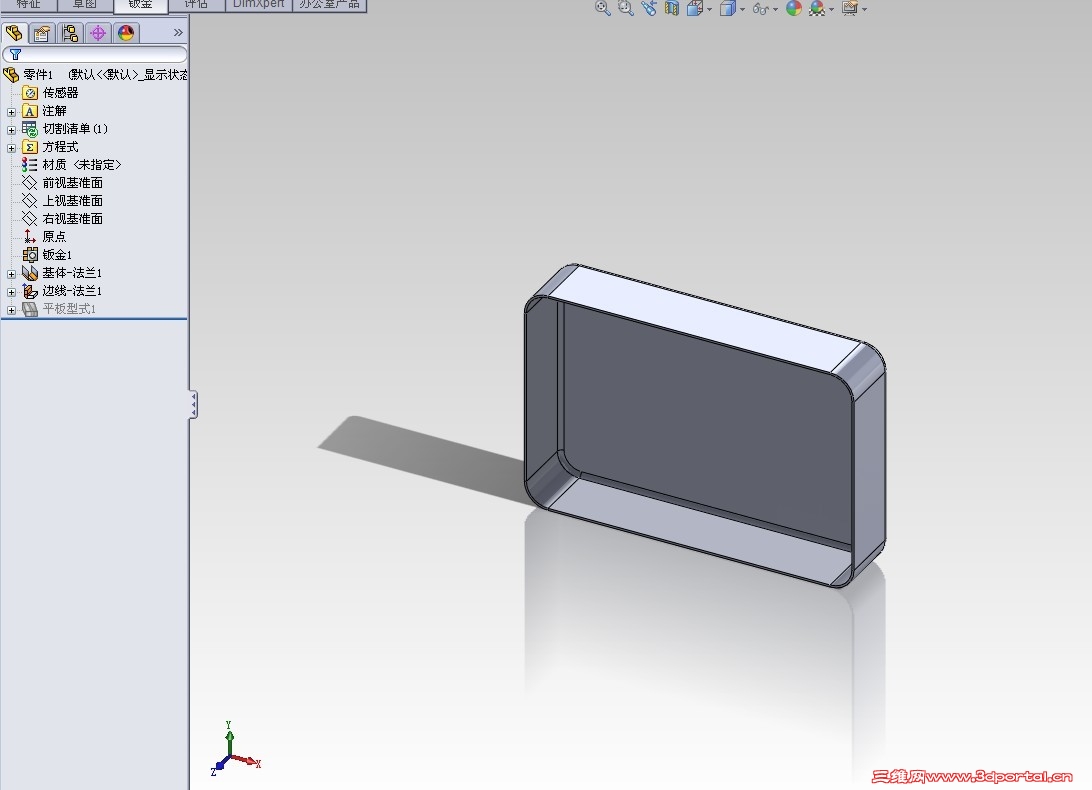This screenshot has width=1092, height=790.
Task: Open the View Orientation dropdown arrow
Action: click(x=710, y=10)
